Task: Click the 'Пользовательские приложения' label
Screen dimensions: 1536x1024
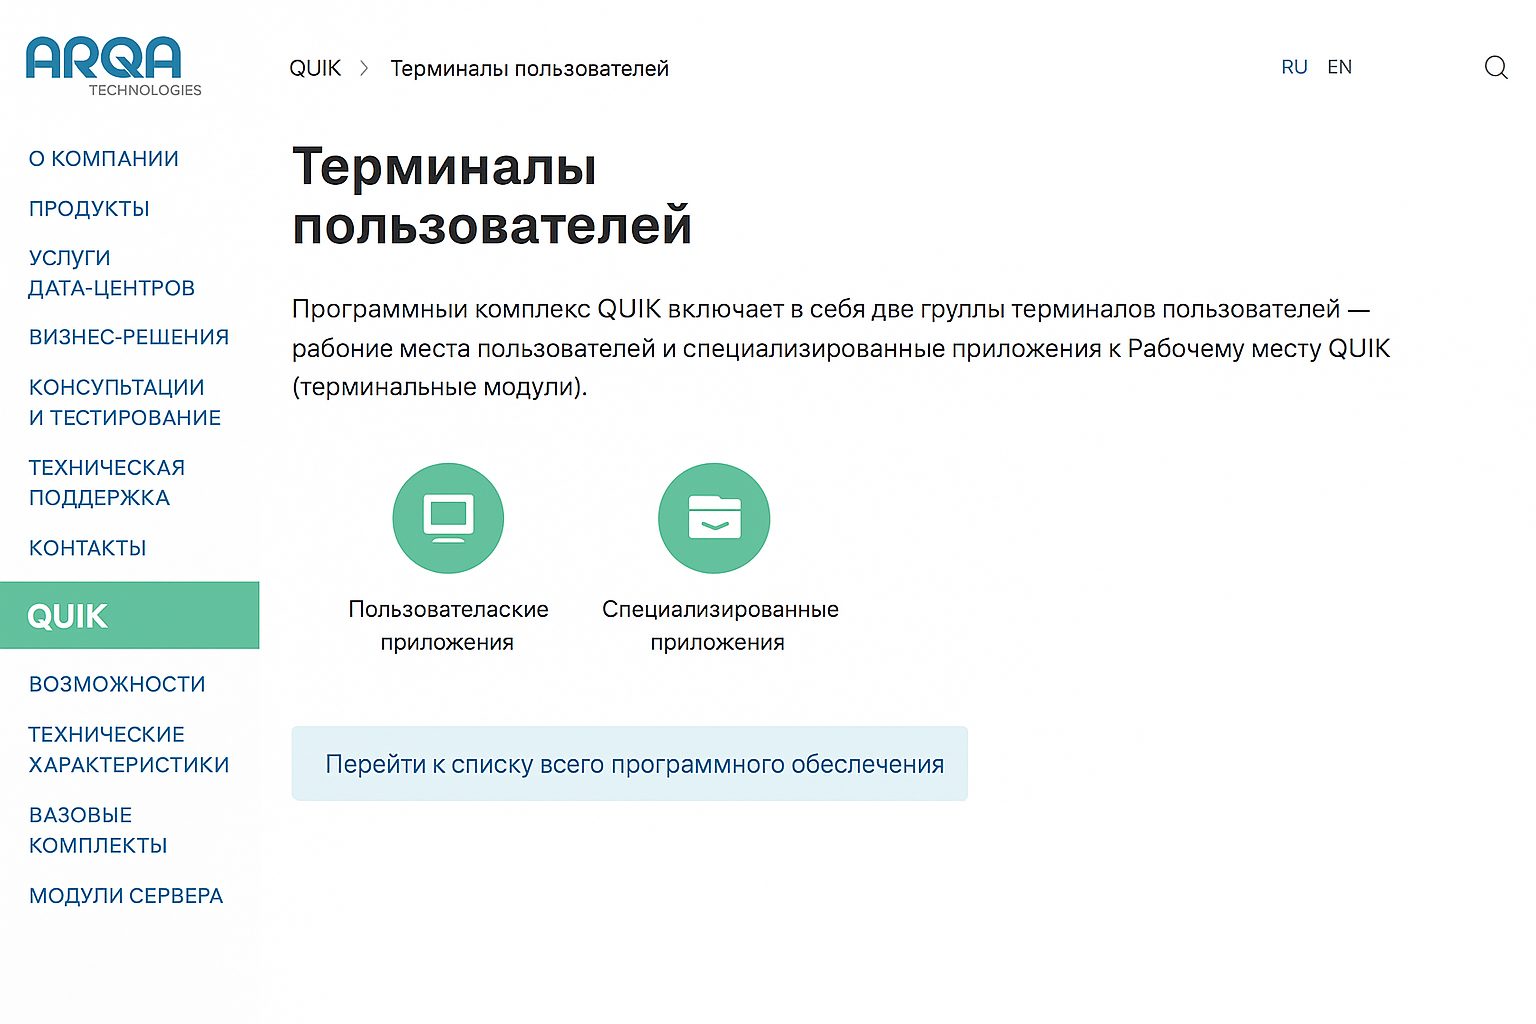Action: [448, 625]
